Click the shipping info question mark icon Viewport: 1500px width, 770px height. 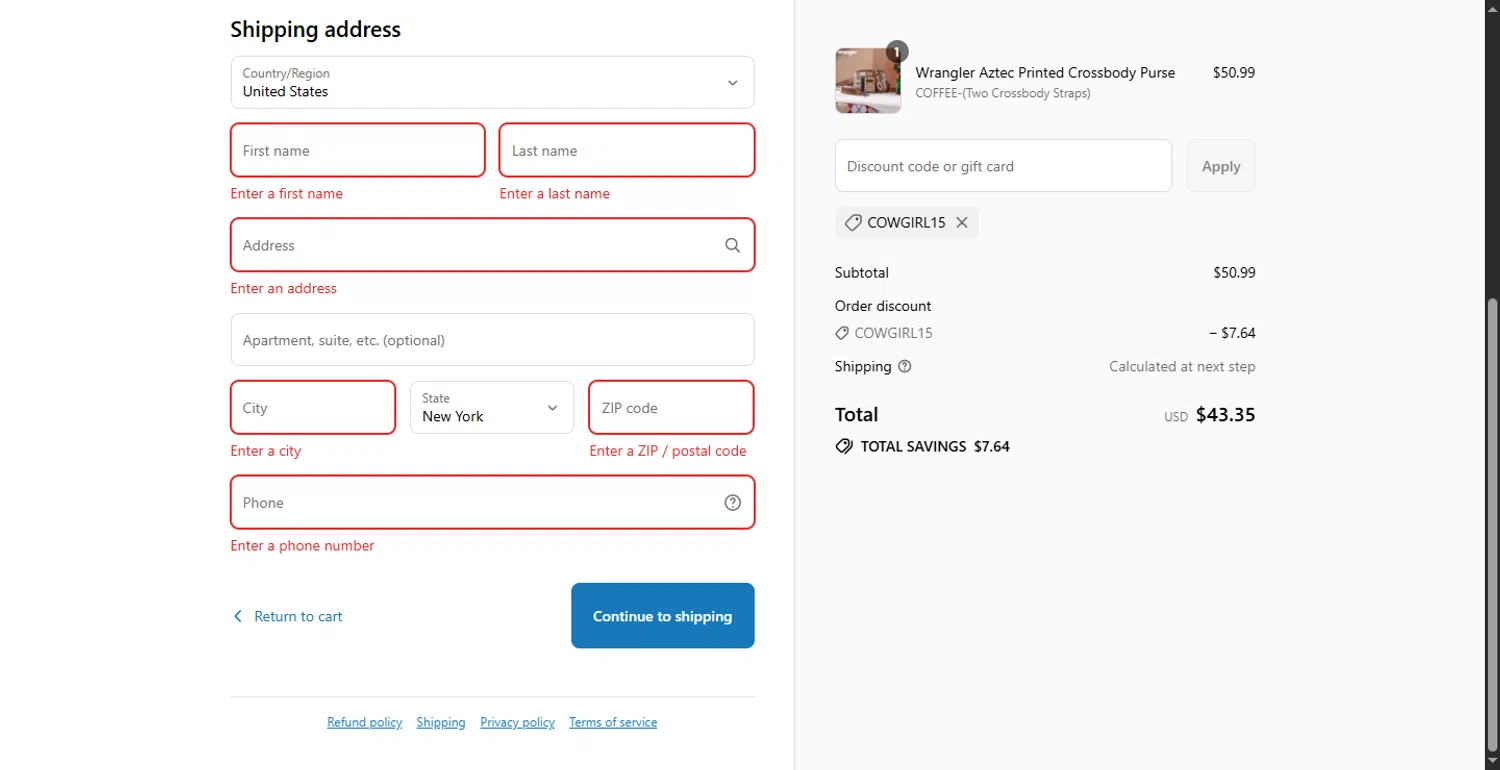pyautogui.click(x=905, y=367)
